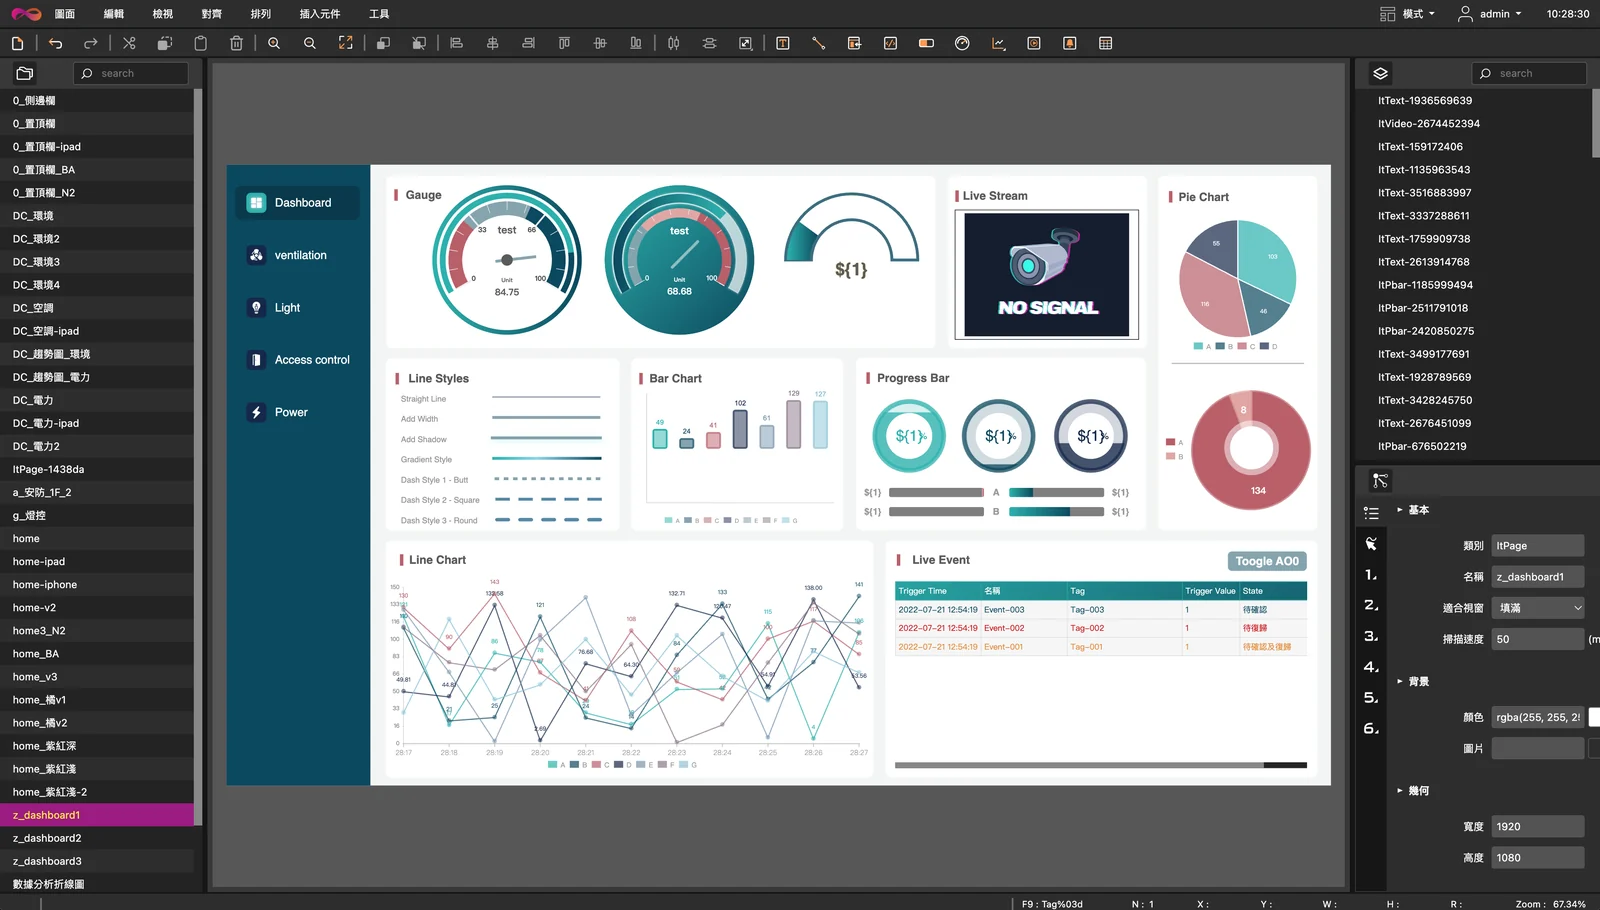This screenshot has height=910, width=1600.
Task: Insert a video player component
Action: tap(1034, 43)
